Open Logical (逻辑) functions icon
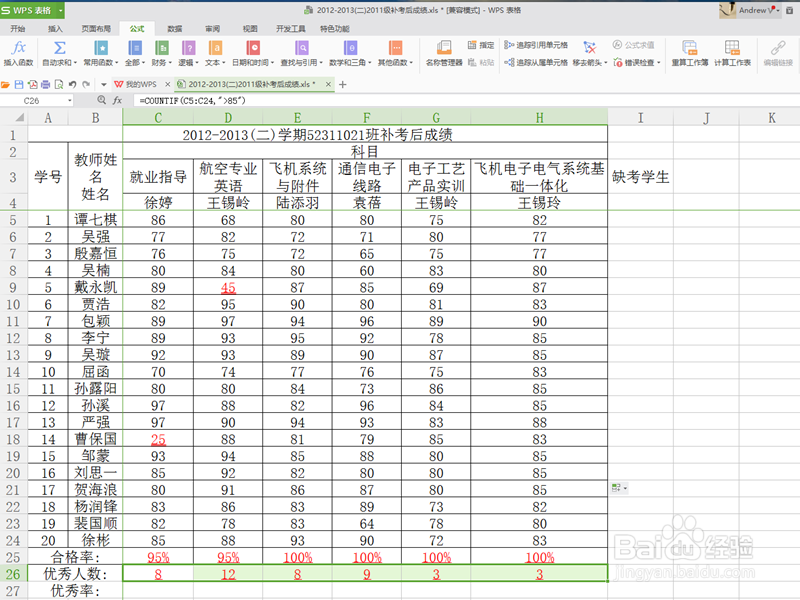This screenshot has height=600, width=800. coord(188,48)
